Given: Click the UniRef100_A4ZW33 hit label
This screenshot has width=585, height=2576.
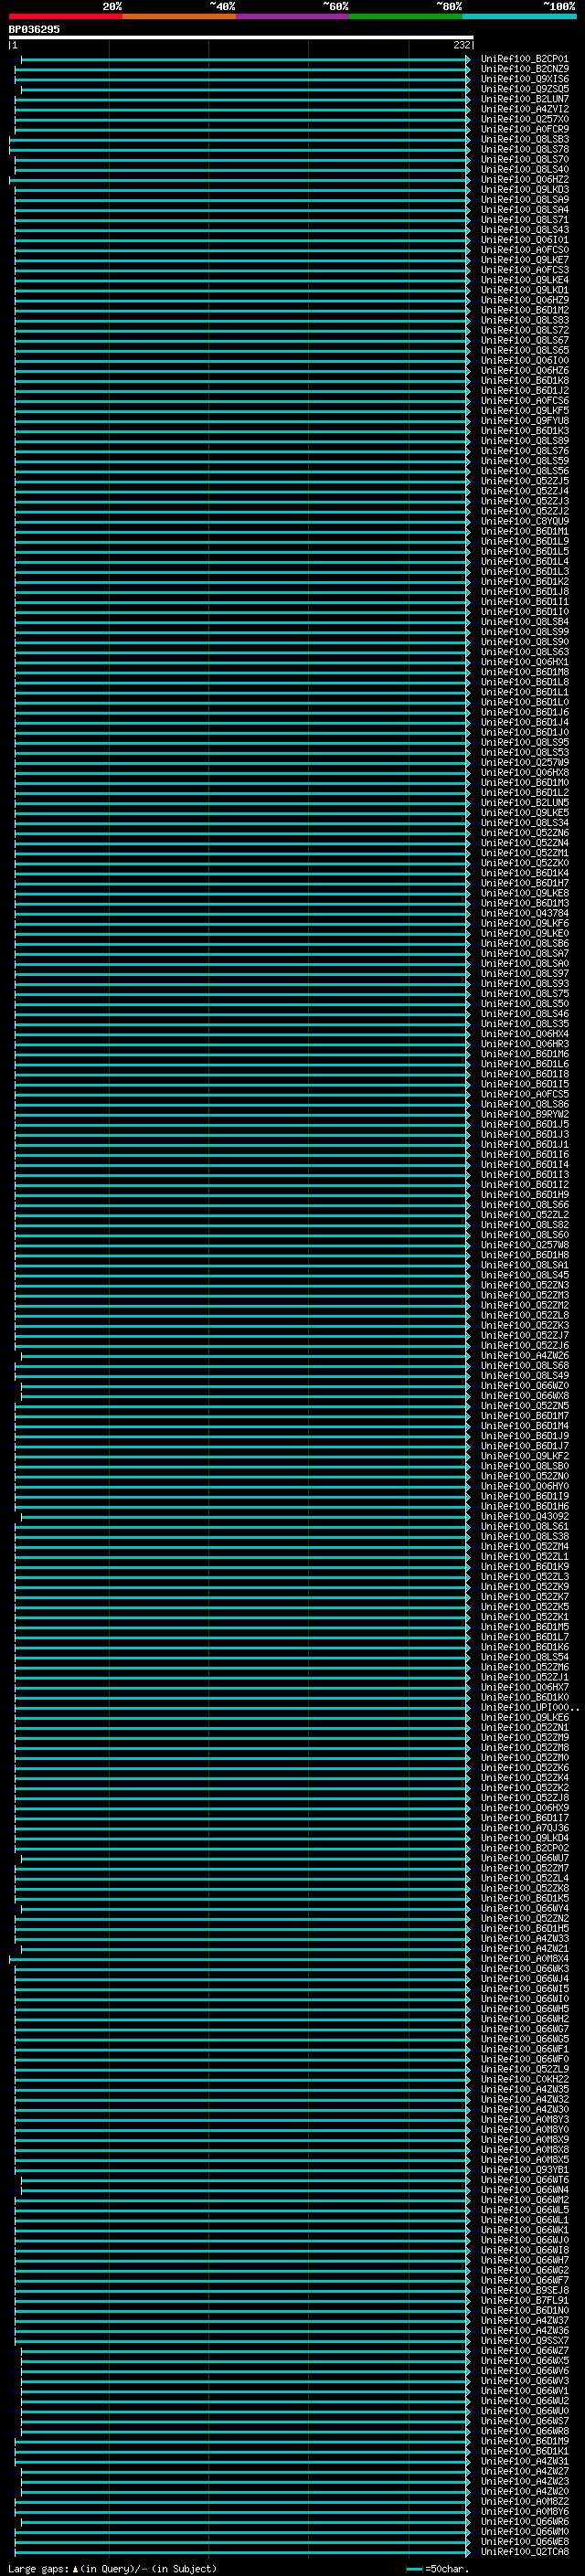Looking at the screenshot, I should pyautogui.click(x=524, y=1938).
